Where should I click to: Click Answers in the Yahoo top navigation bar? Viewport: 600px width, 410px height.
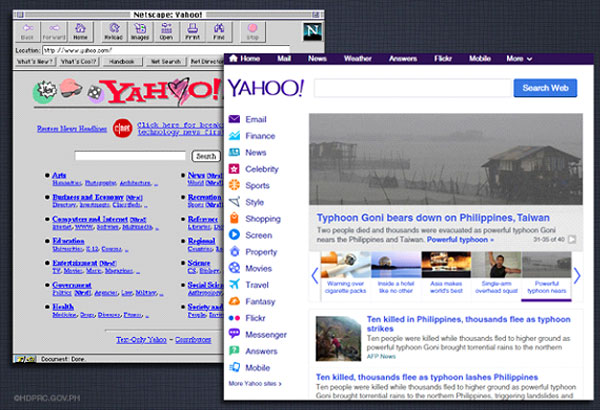click(x=403, y=59)
